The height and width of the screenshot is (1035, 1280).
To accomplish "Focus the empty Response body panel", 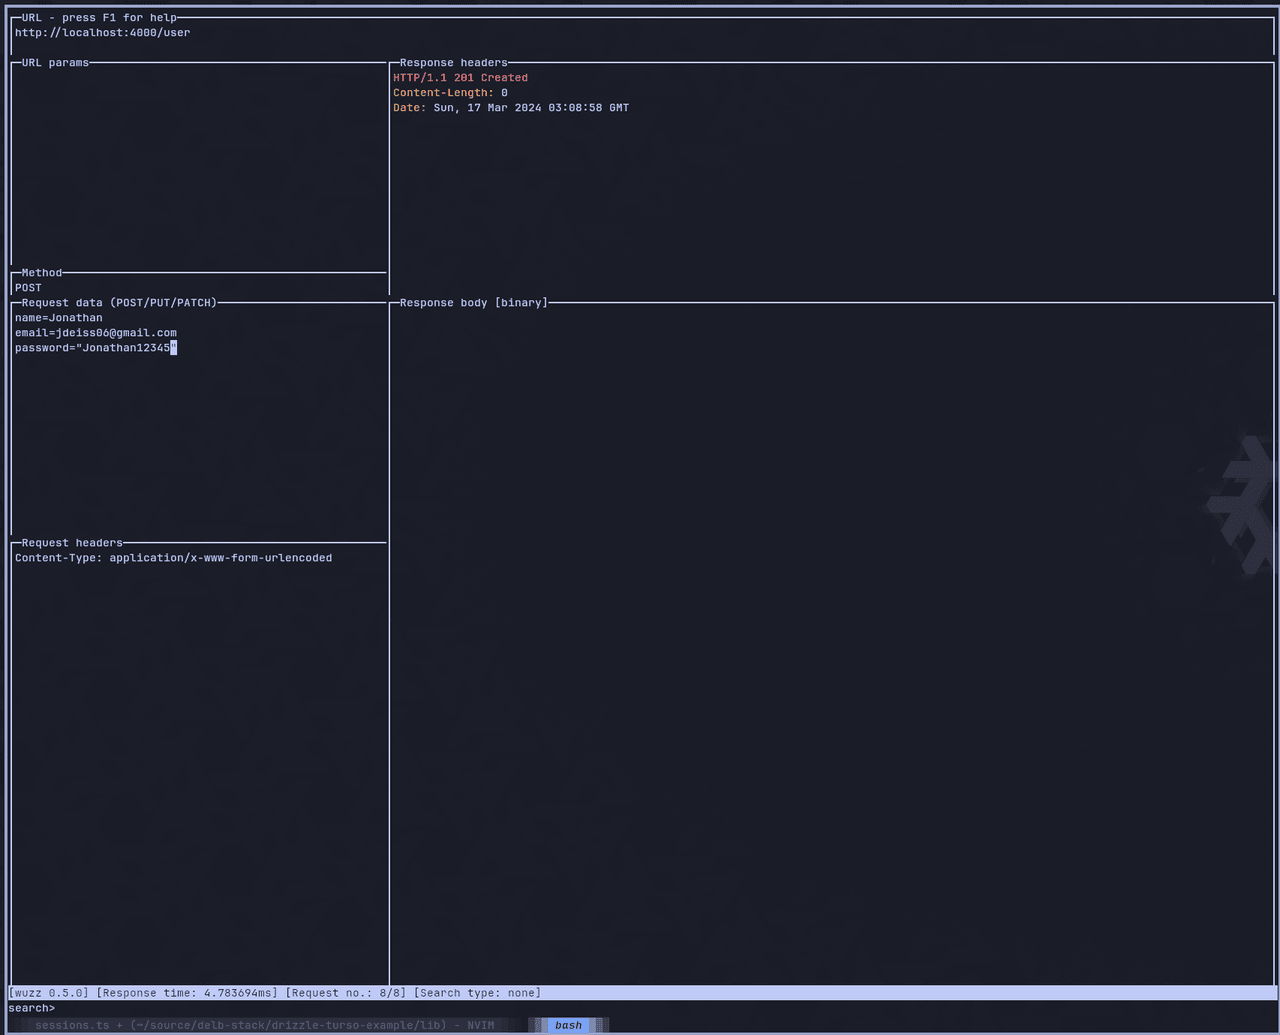I will [x=830, y=640].
